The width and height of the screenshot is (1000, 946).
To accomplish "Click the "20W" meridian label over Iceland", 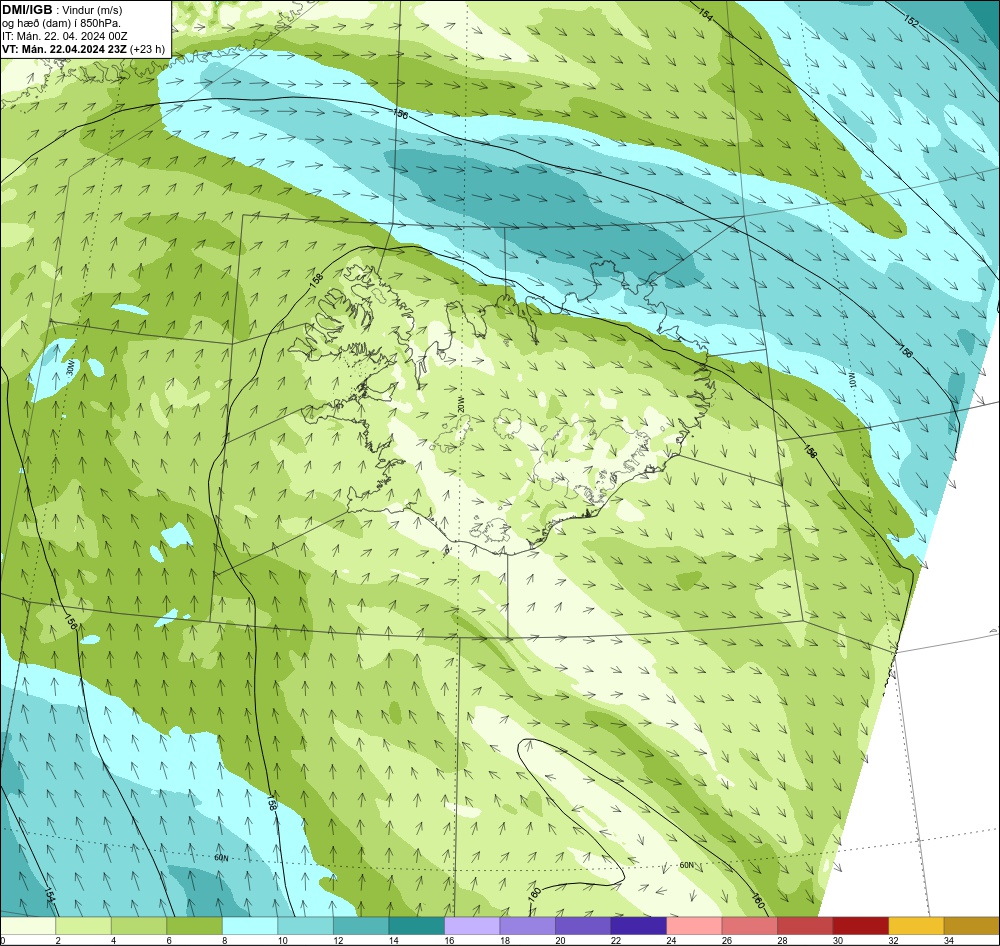I will pyautogui.click(x=461, y=404).
